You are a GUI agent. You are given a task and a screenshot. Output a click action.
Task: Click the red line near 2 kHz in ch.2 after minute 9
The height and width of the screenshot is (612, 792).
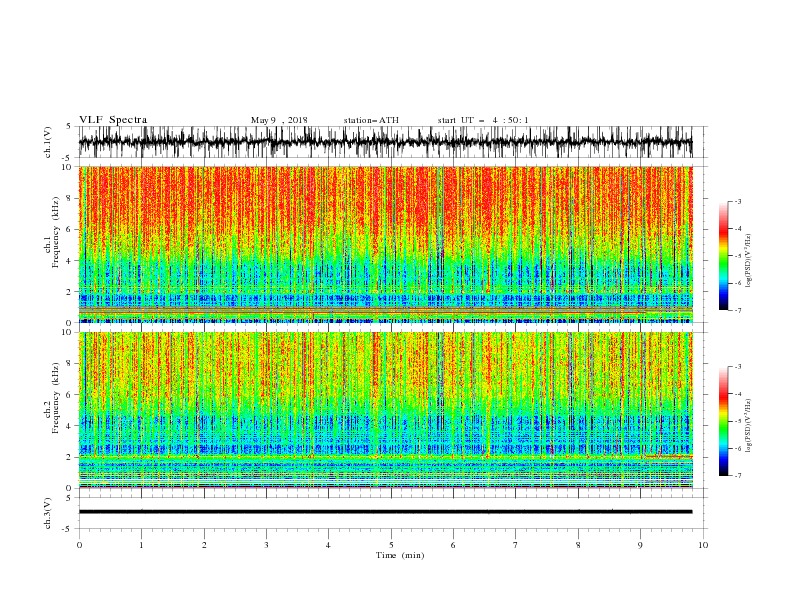[x=668, y=456]
